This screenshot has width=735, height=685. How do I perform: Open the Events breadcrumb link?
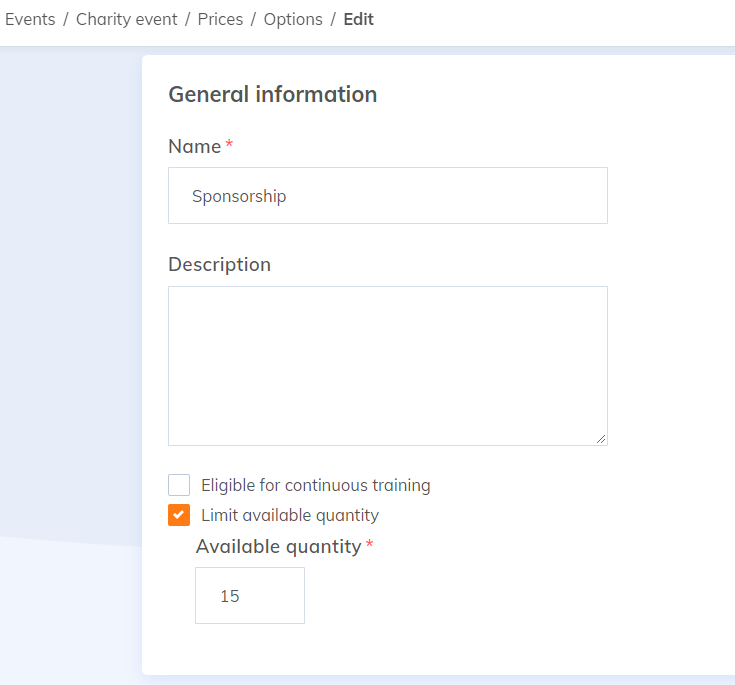30,19
